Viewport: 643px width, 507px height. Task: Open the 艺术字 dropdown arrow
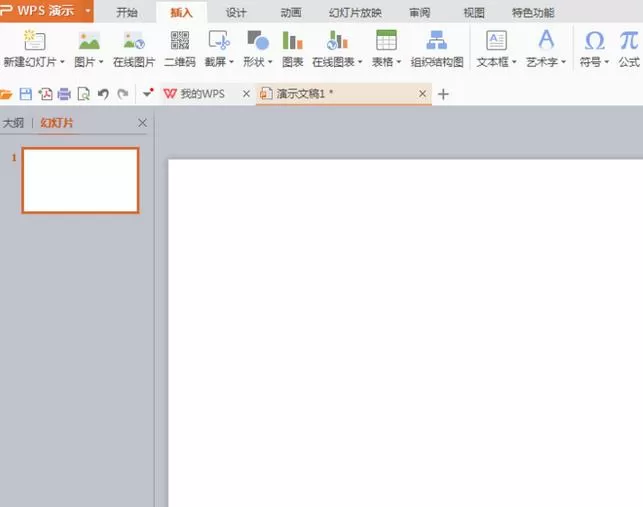click(x=563, y=62)
